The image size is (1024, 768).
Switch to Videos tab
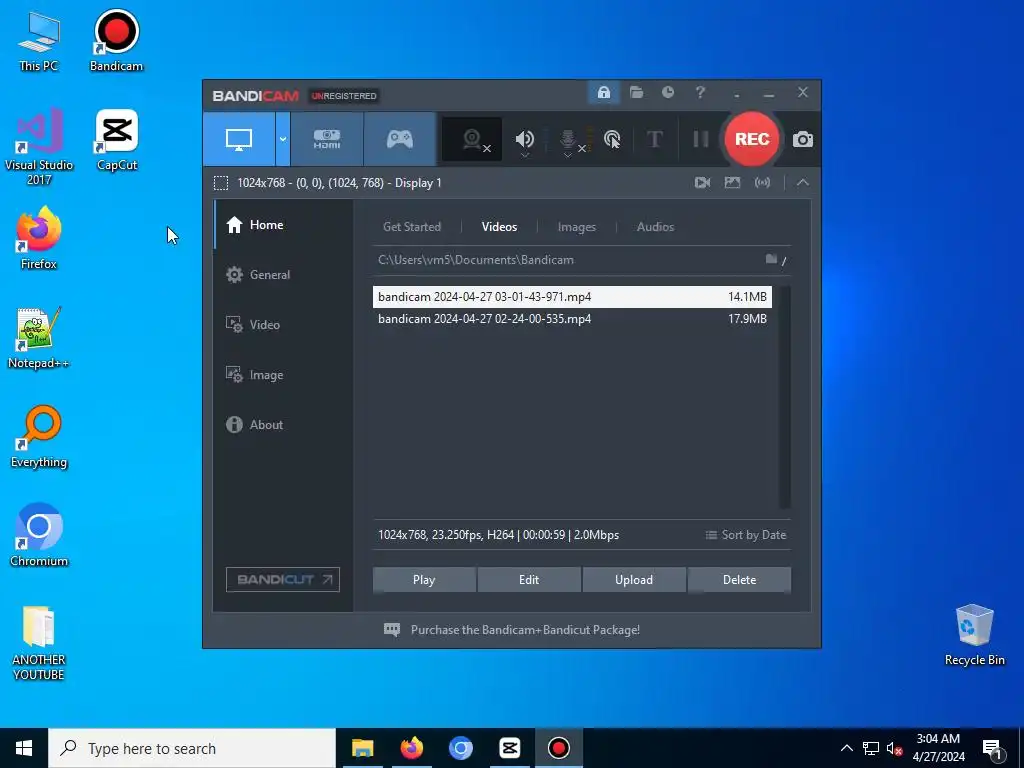(x=499, y=227)
